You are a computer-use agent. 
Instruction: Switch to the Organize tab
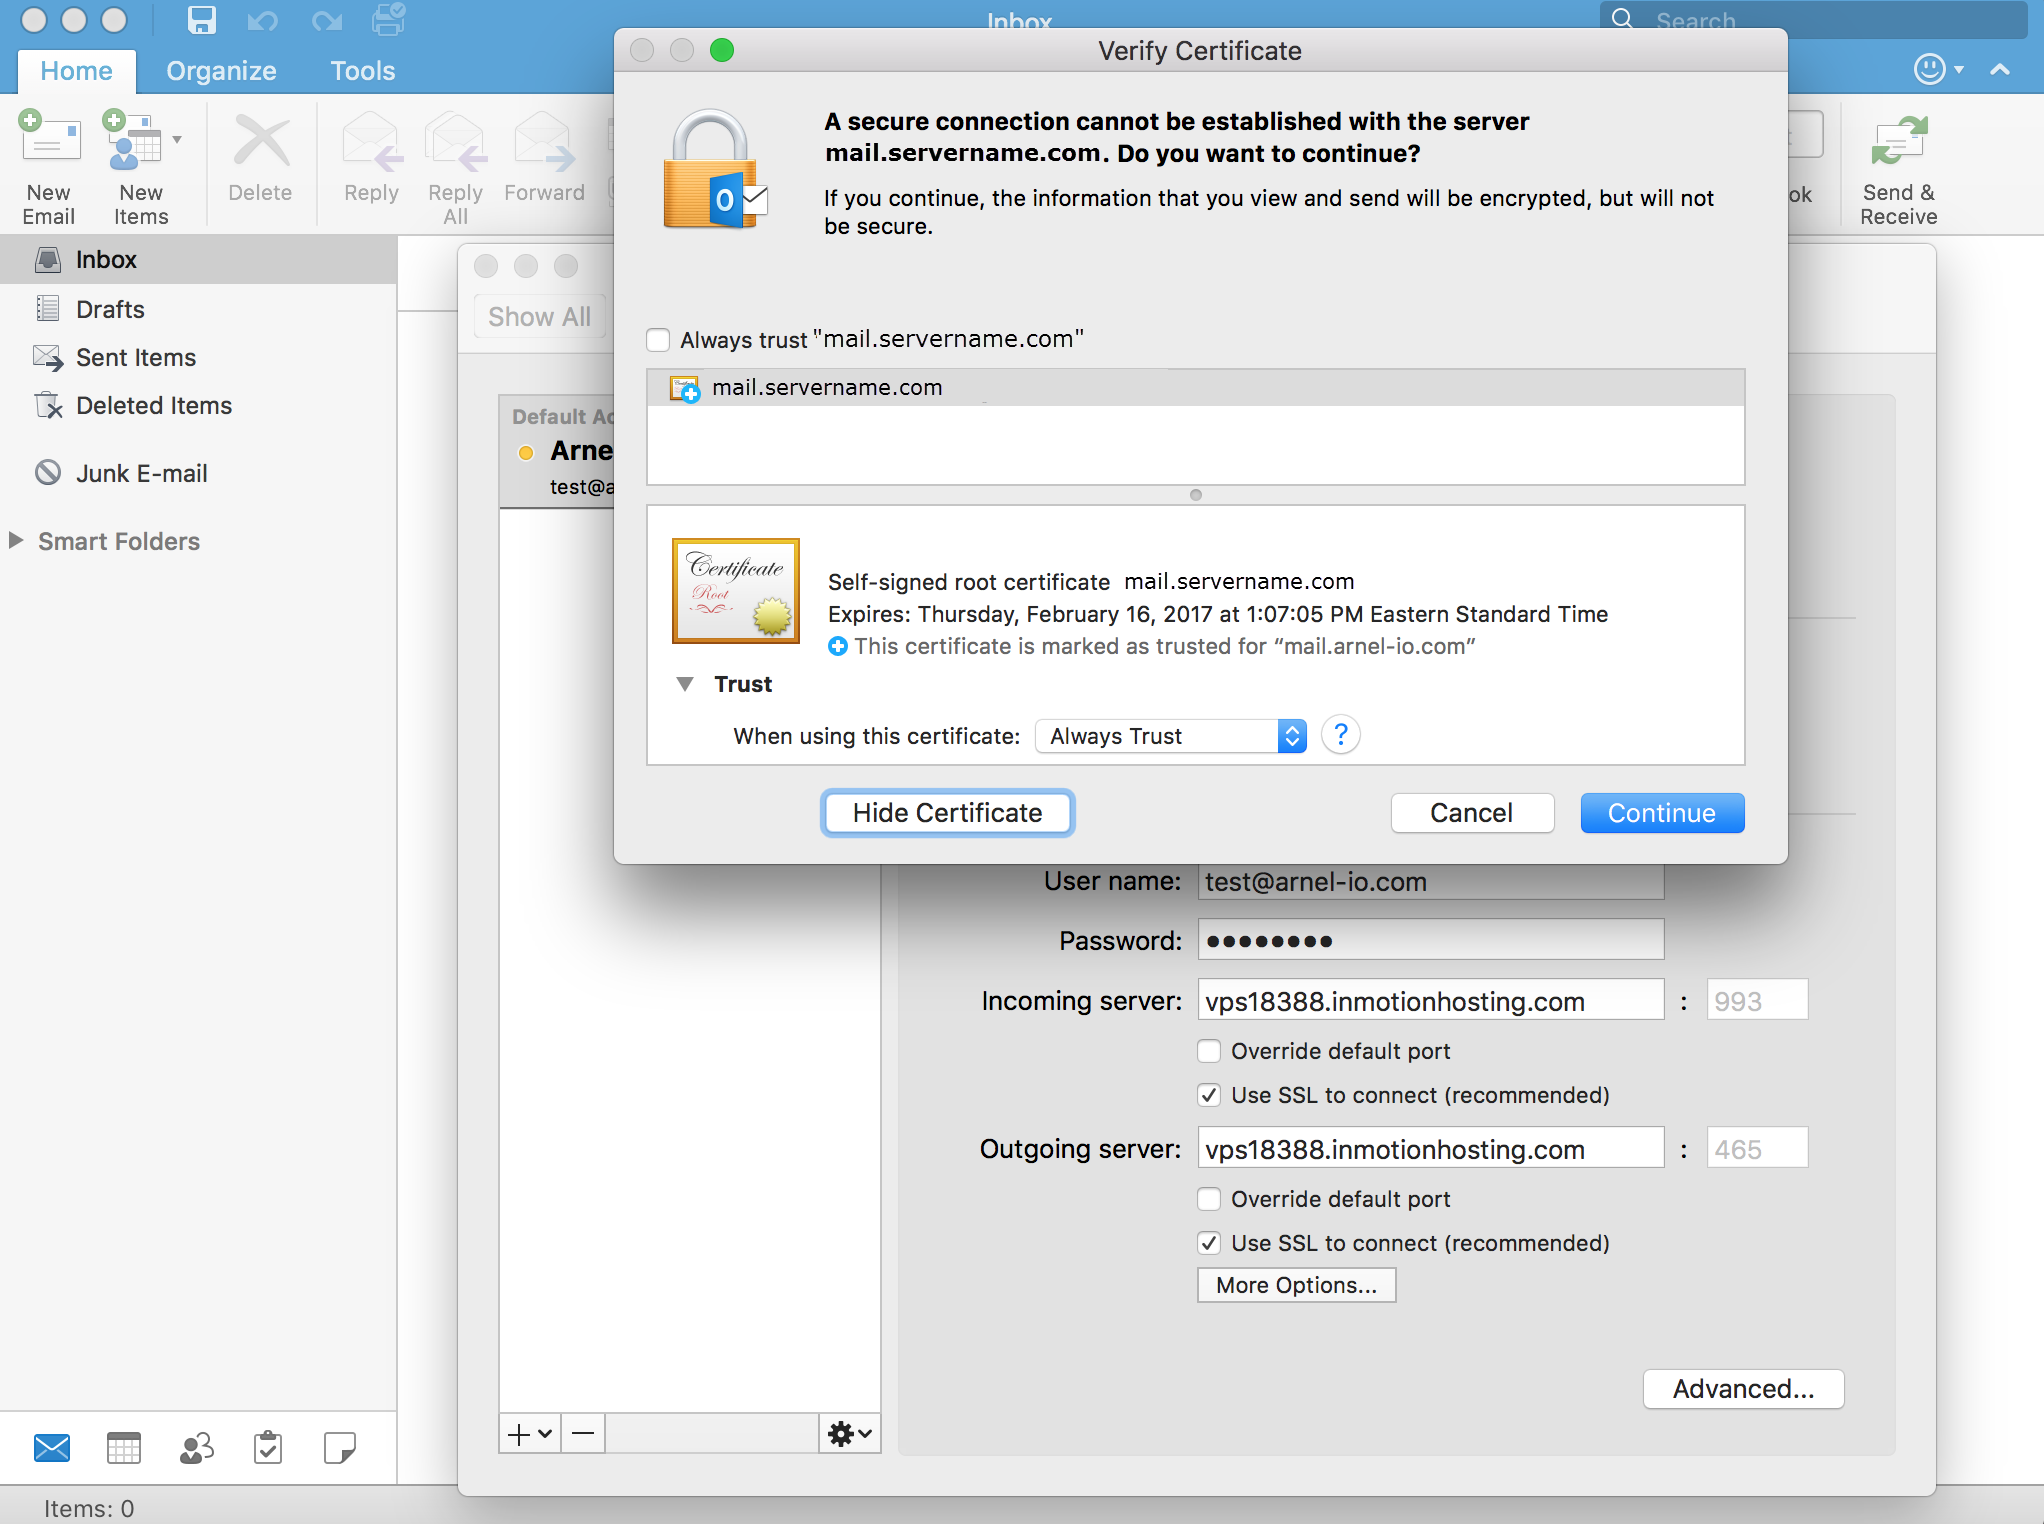pyautogui.click(x=221, y=71)
